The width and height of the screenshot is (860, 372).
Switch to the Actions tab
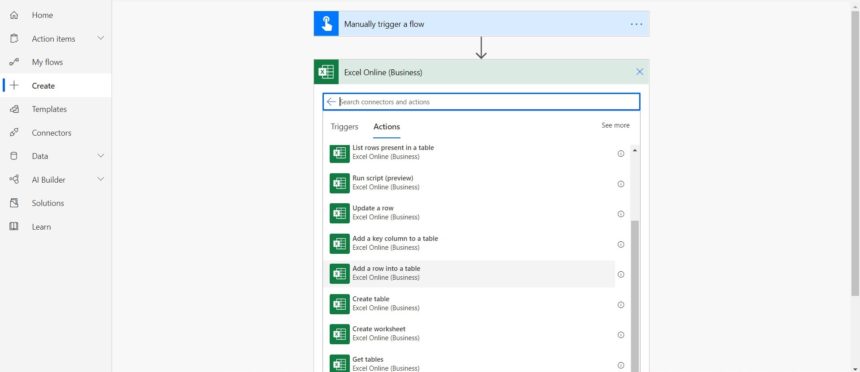coord(387,127)
